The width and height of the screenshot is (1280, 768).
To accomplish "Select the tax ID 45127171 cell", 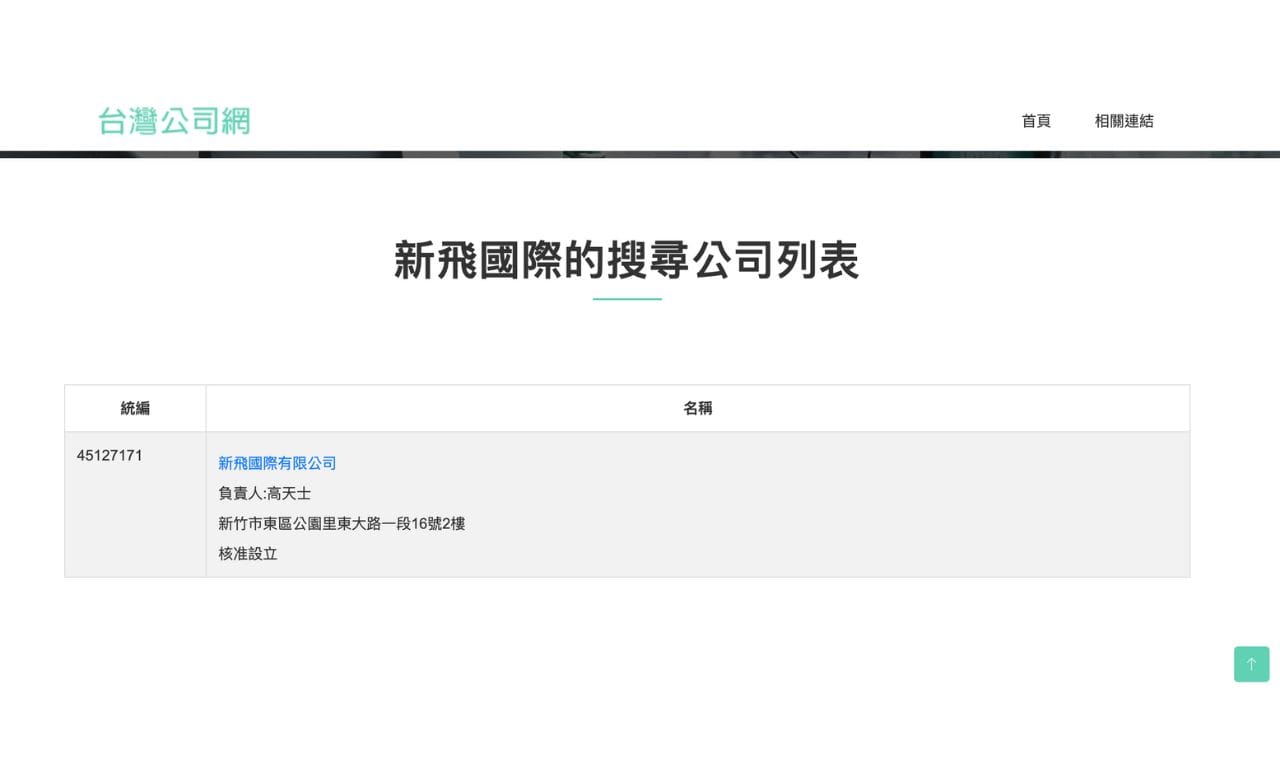I will [135, 505].
